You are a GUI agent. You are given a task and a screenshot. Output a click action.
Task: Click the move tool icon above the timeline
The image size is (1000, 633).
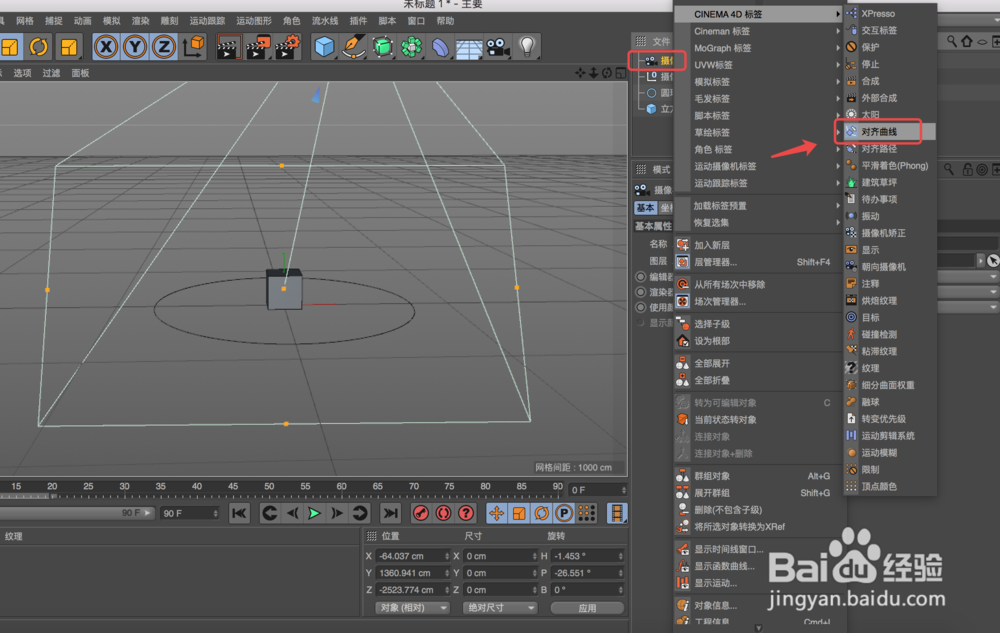pos(496,513)
